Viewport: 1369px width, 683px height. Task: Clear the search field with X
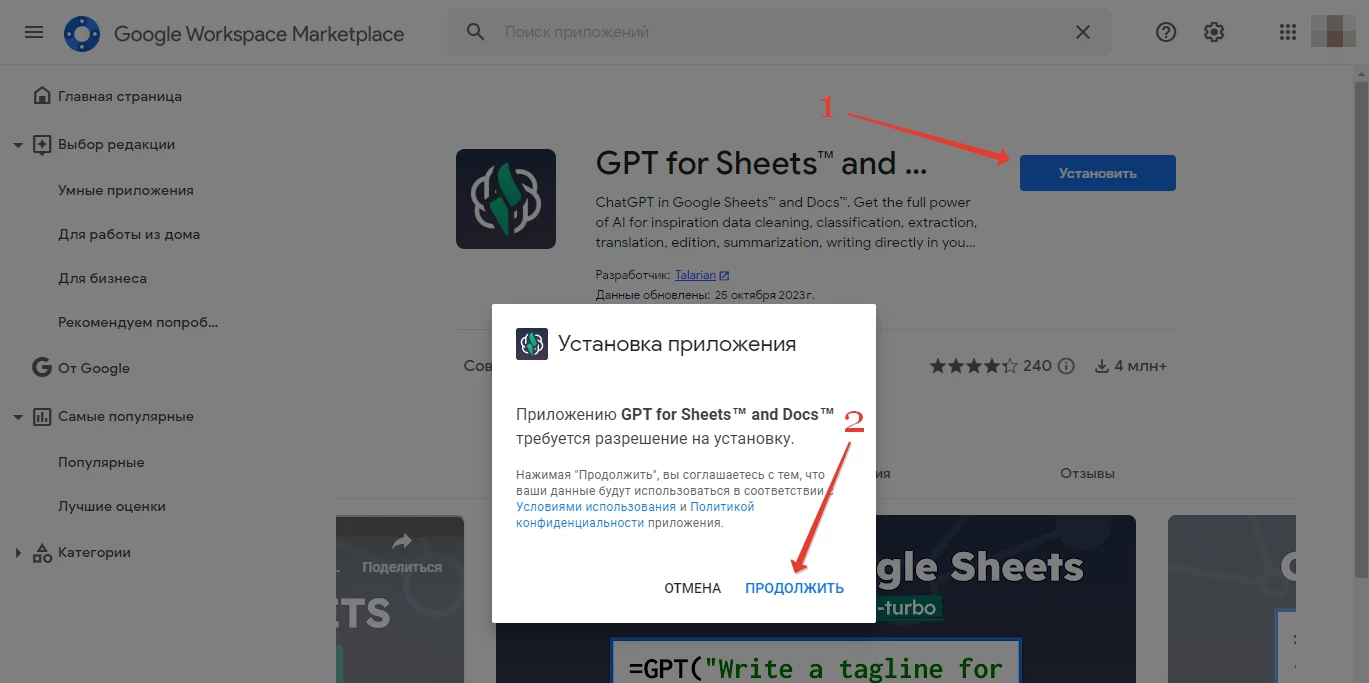pos(1083,32)
